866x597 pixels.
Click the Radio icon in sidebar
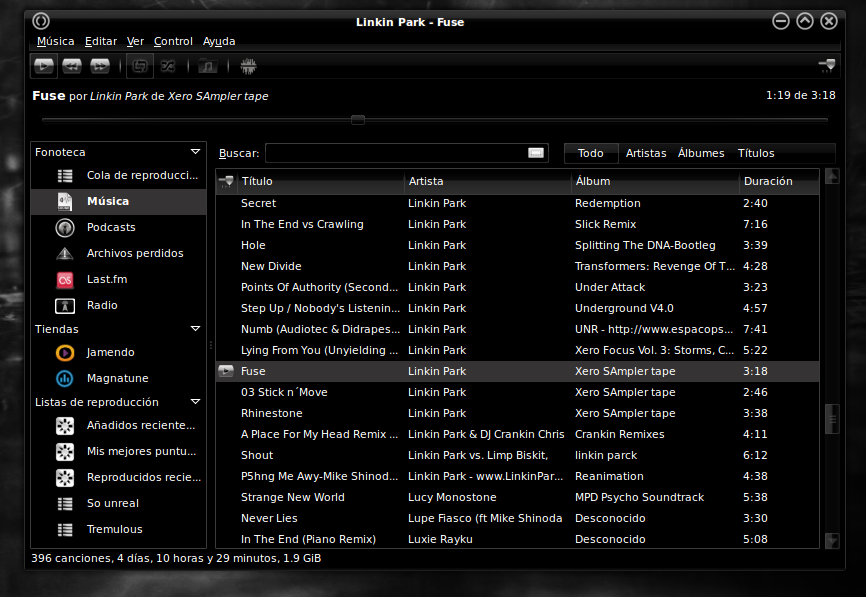coord(65,305)
